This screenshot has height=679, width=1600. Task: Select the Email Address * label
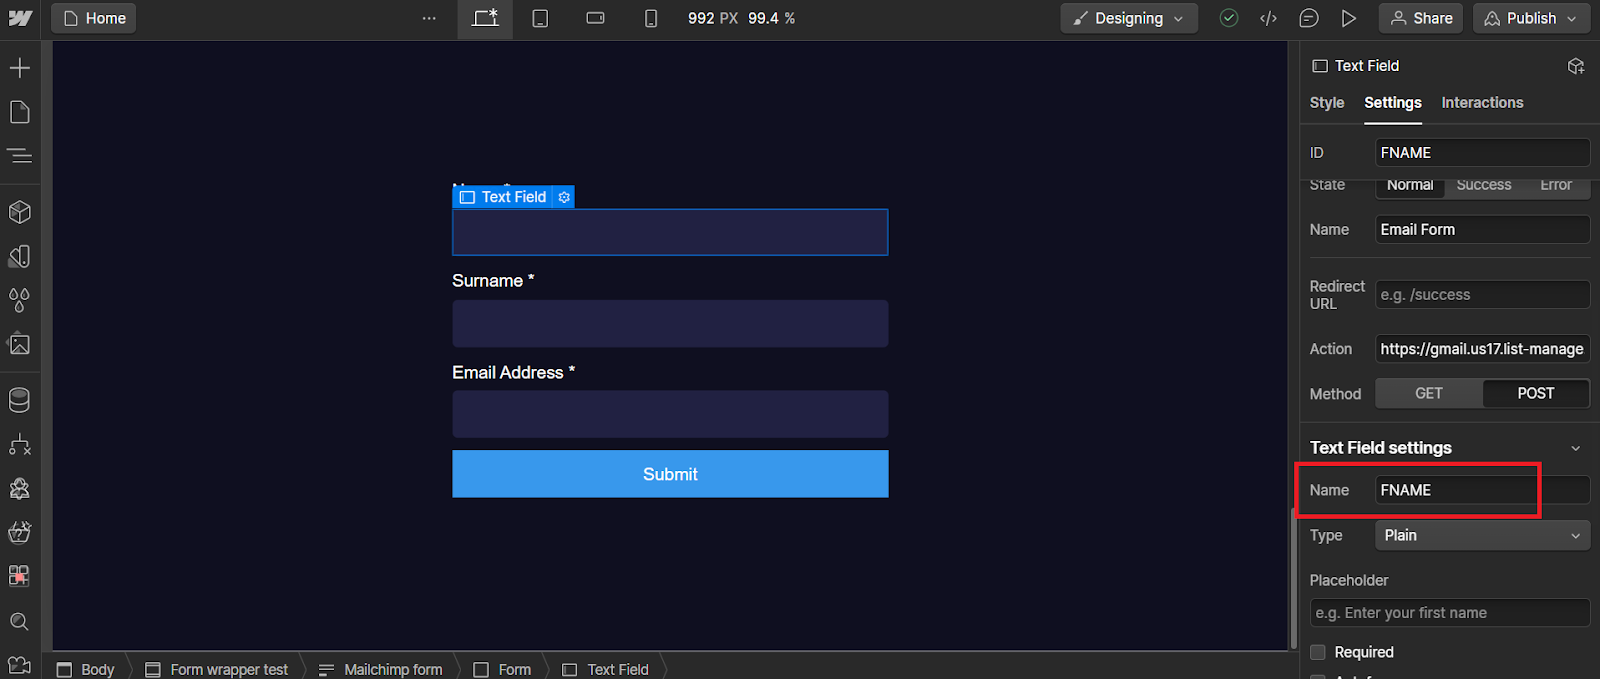coord(513,373)
